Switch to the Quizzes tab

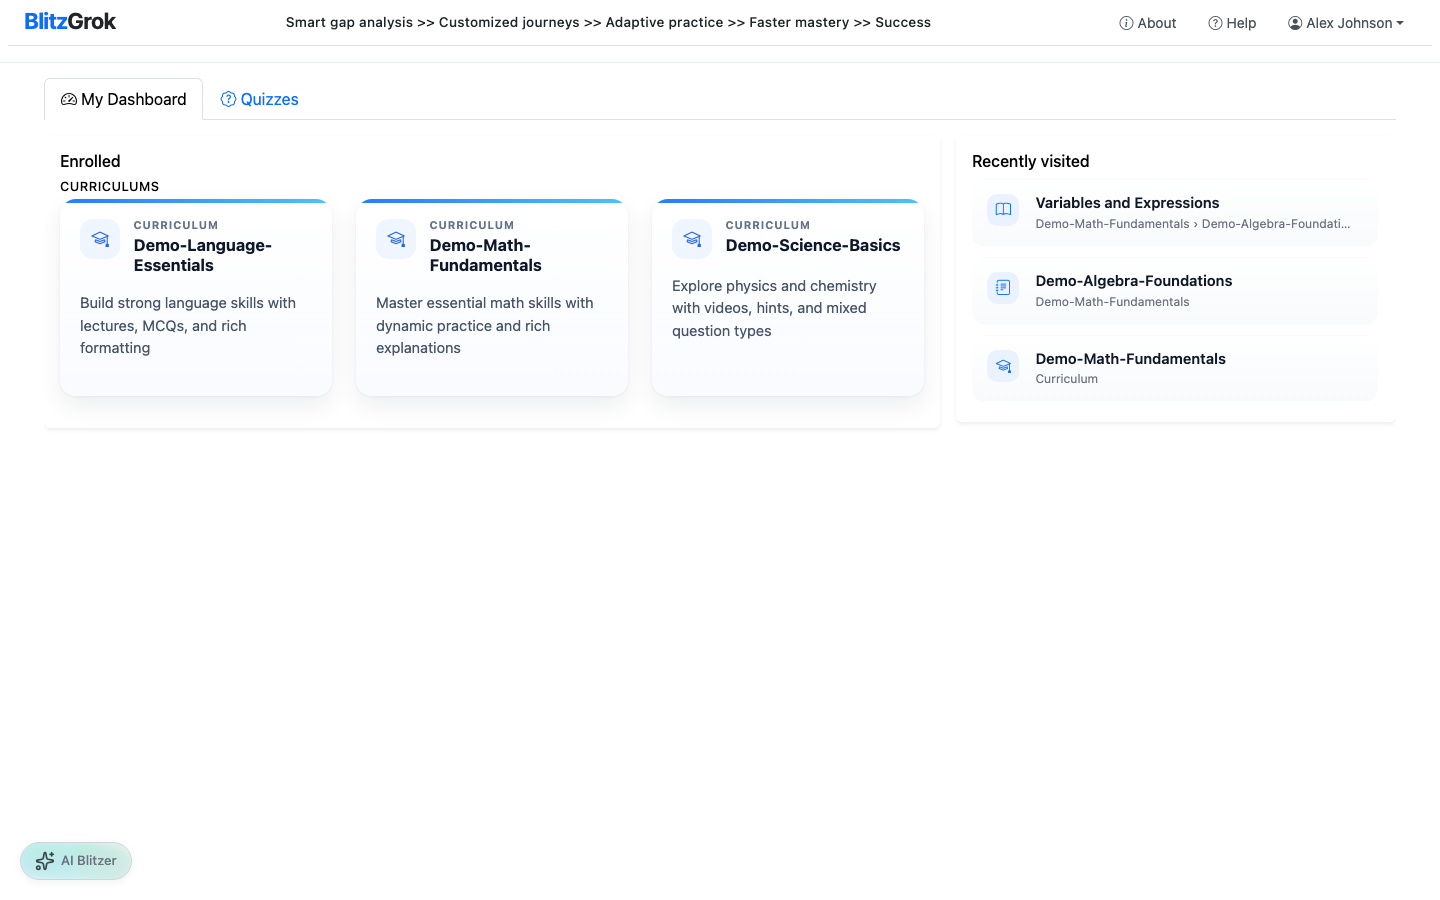pyautogui.click(x=259, y=99)
